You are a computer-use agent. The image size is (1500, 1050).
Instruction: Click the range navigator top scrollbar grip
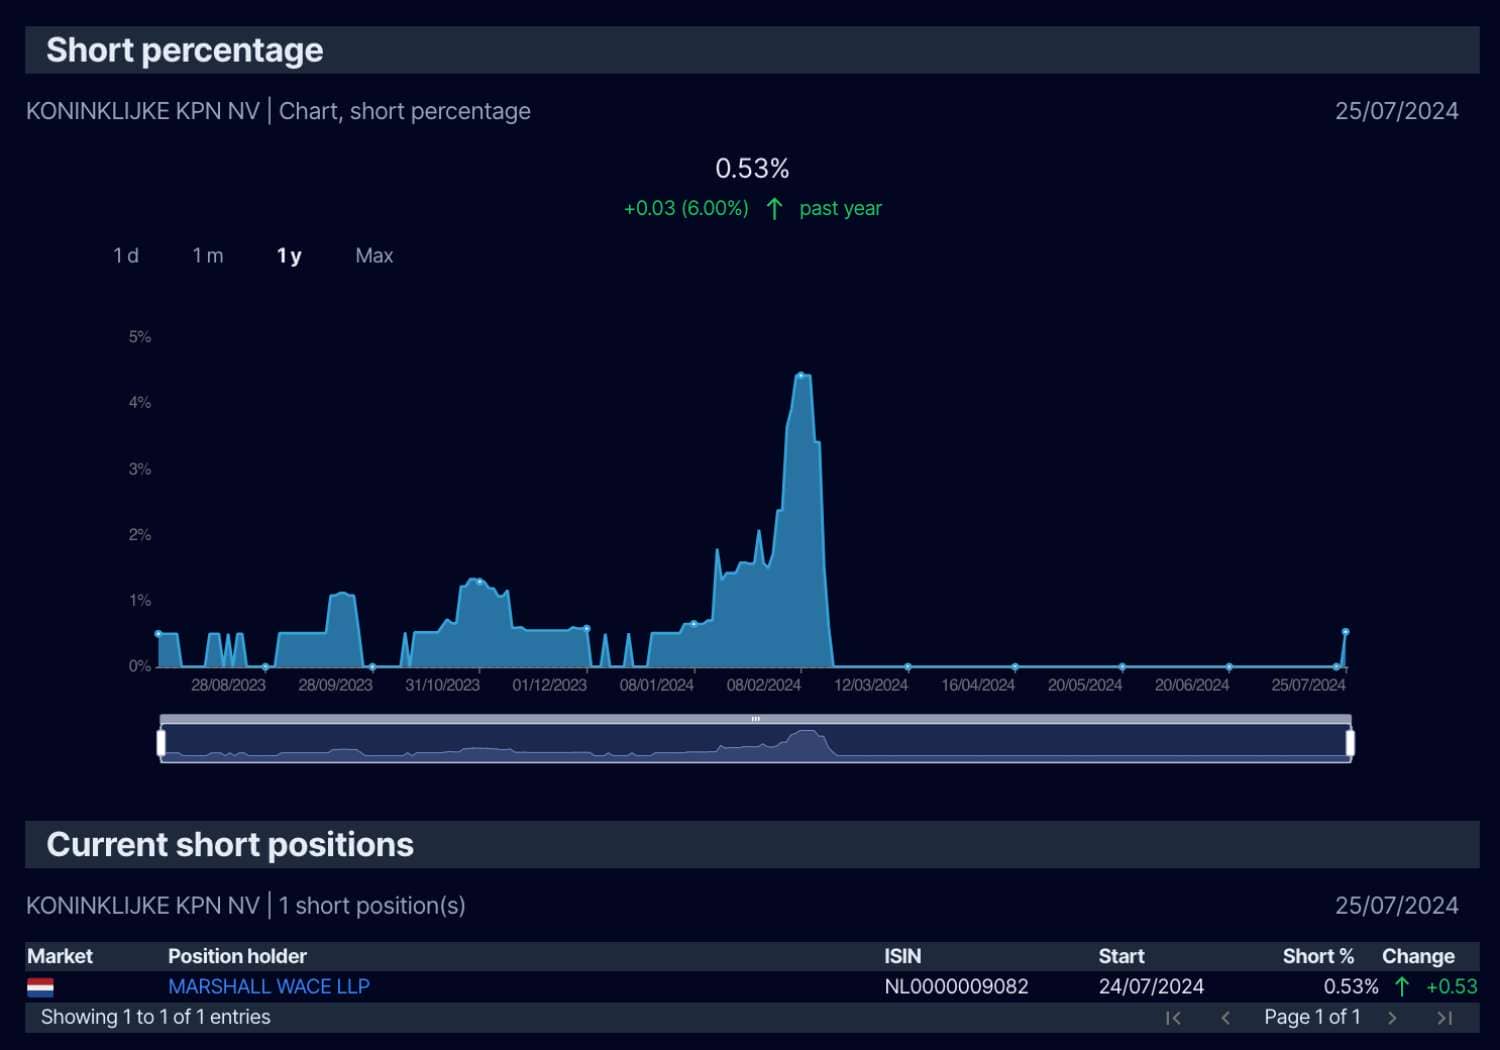tap(756, 719)
